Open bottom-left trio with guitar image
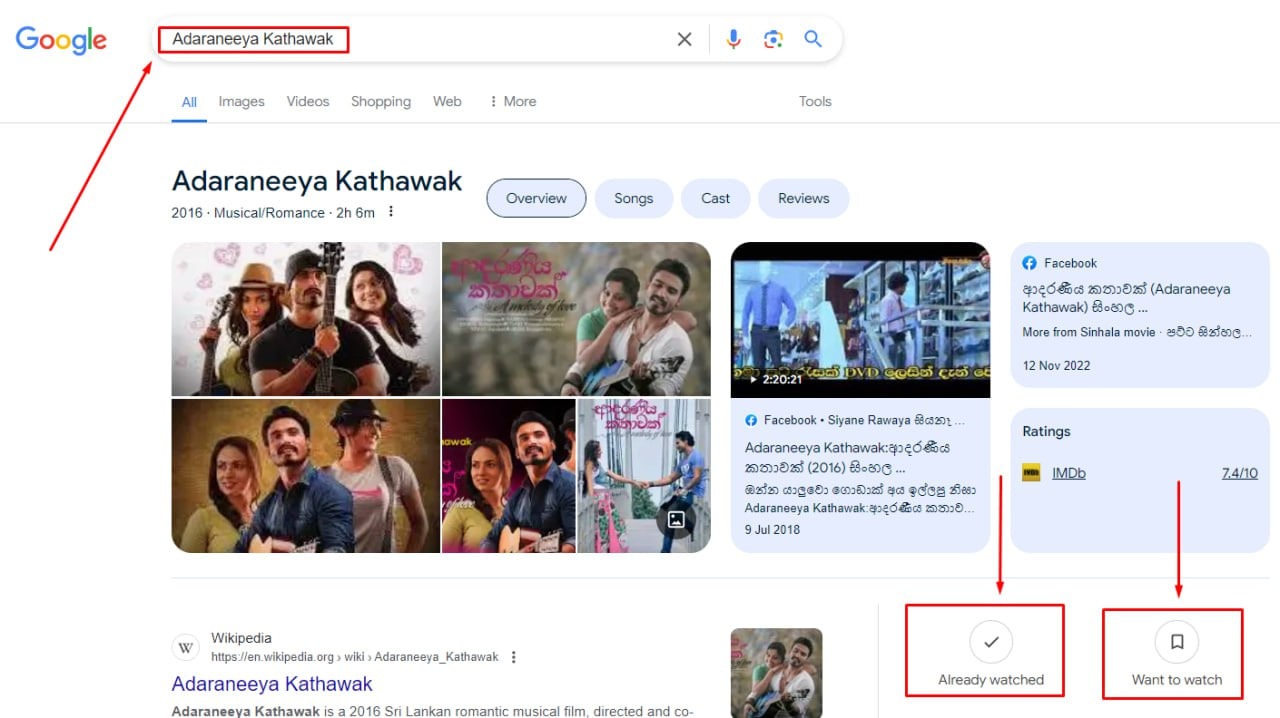 [306, 476]
